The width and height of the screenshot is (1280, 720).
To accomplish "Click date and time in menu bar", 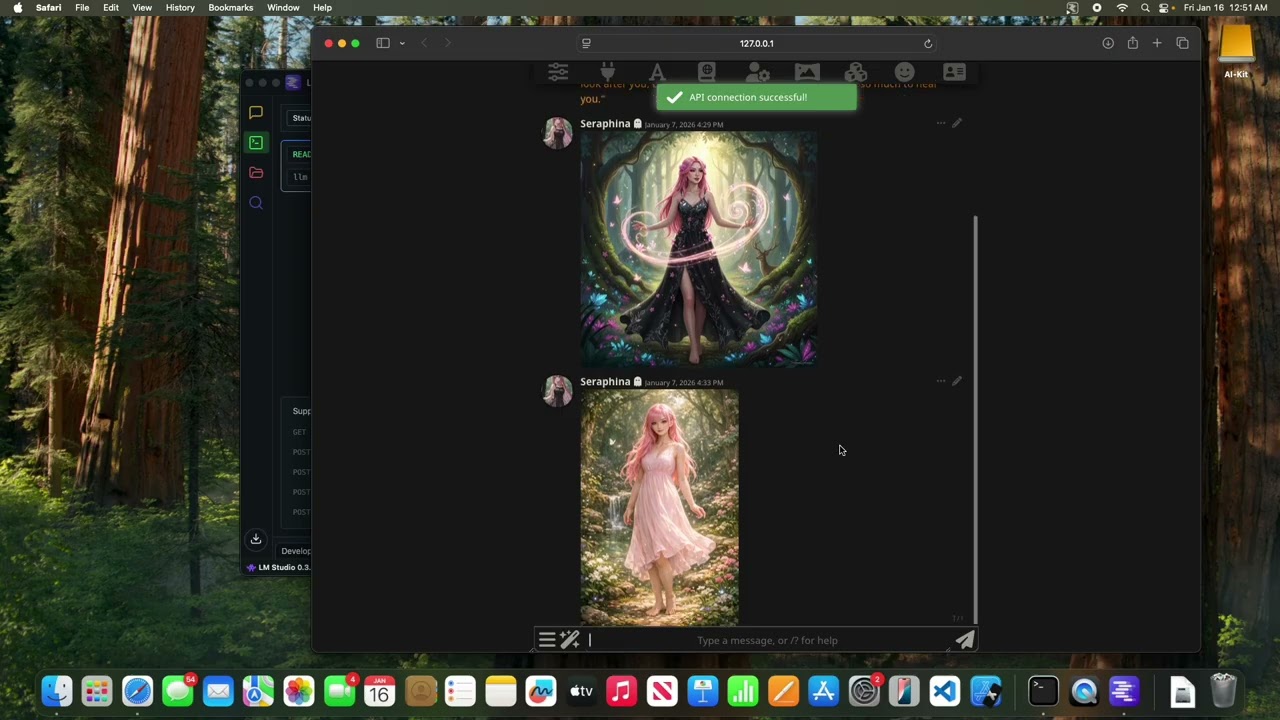I will coord(1227,8).
